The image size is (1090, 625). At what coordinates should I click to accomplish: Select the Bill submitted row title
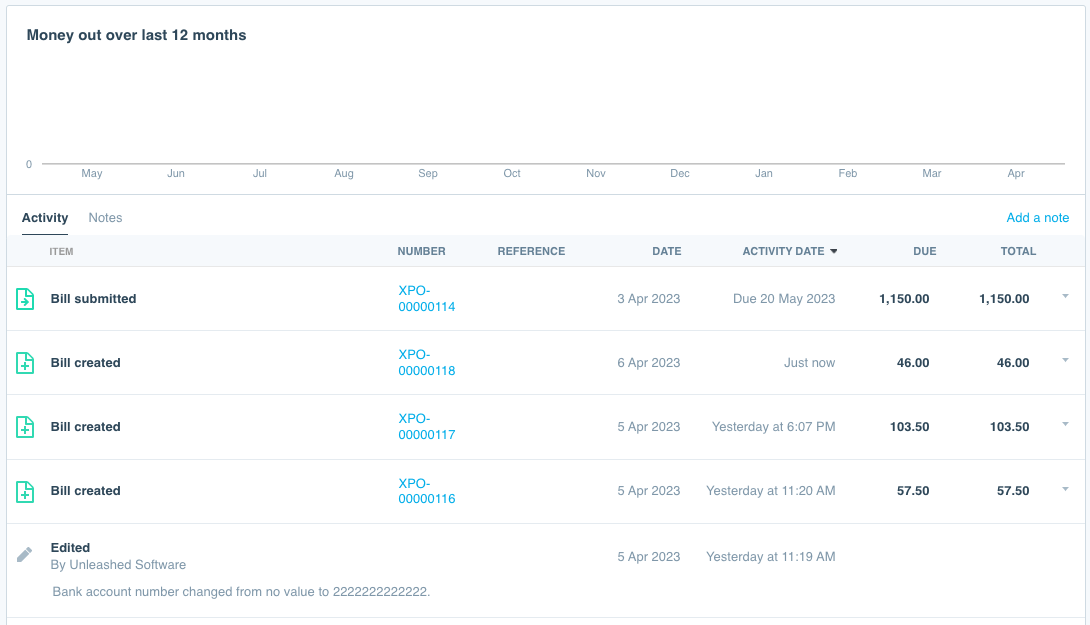(x=93, y=299)
